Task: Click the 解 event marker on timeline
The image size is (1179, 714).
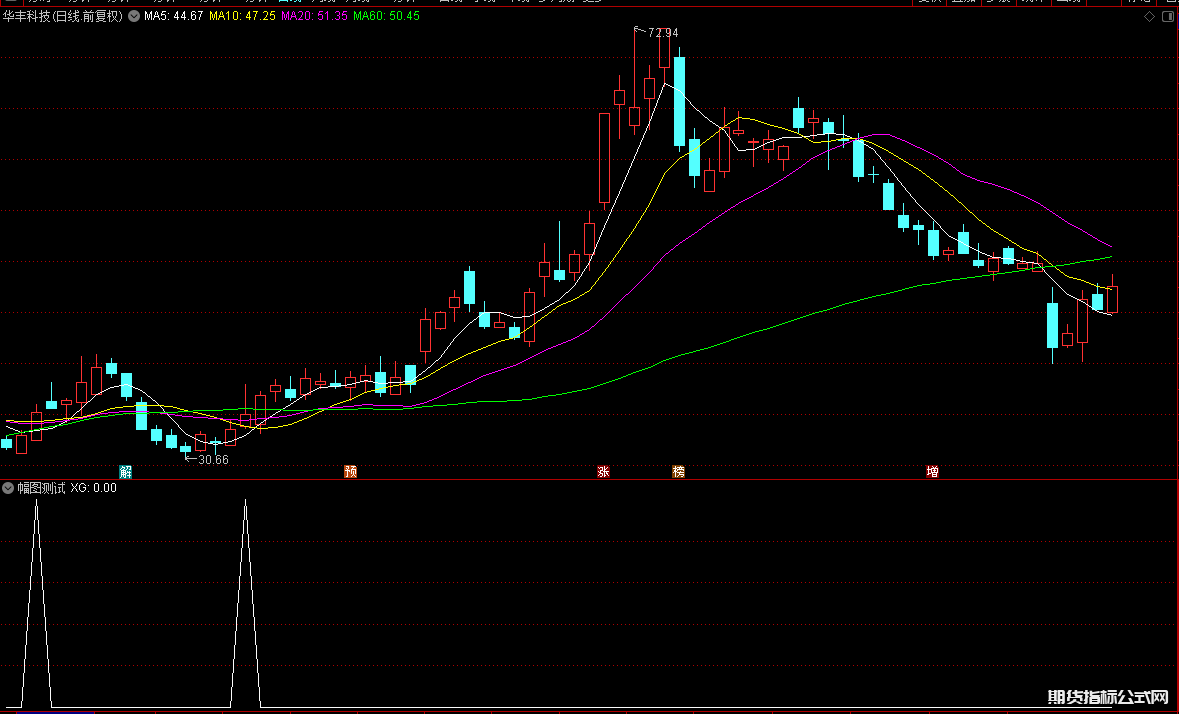Action: [126, 472]
